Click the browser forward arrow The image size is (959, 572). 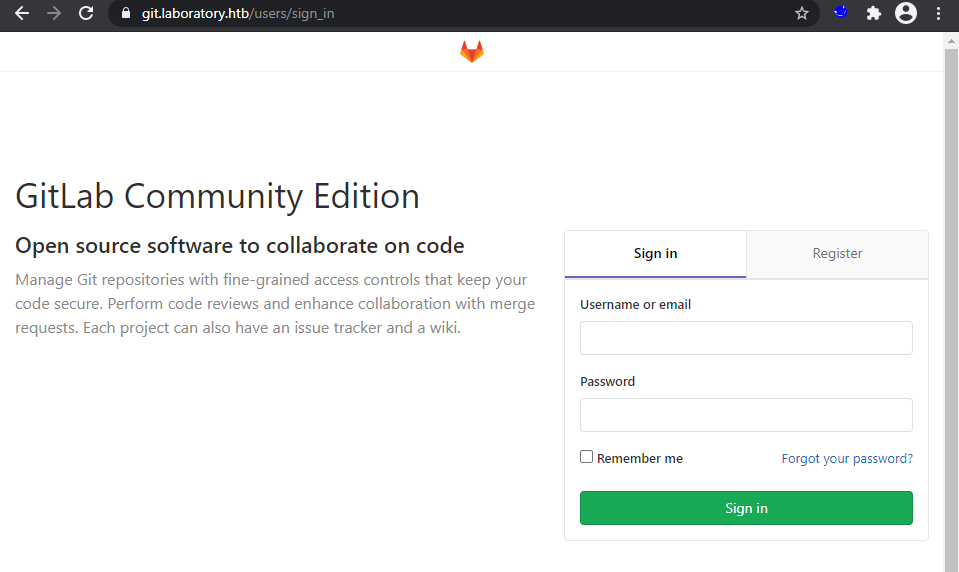pos(53,14)
